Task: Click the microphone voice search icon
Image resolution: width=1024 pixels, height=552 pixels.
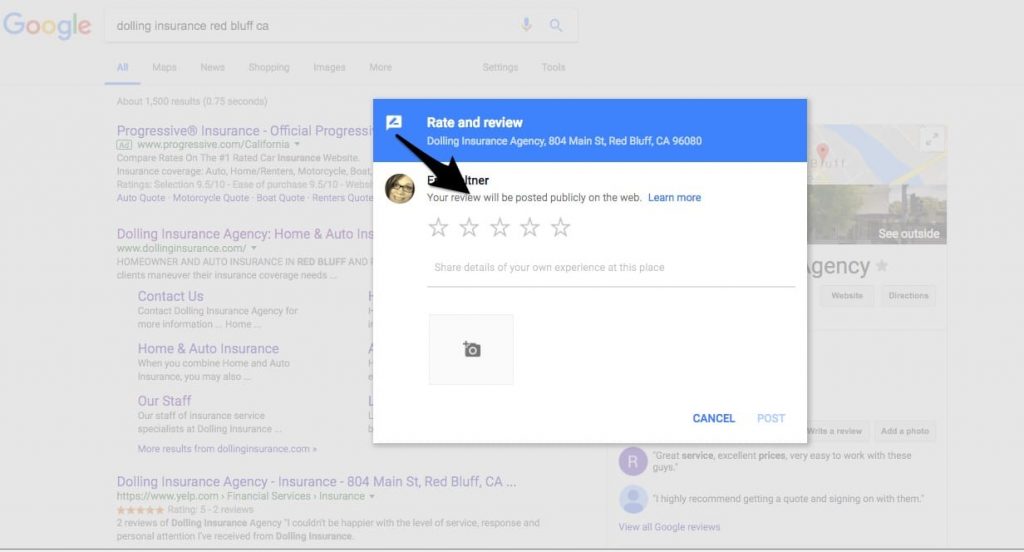Action: (526, 25)
